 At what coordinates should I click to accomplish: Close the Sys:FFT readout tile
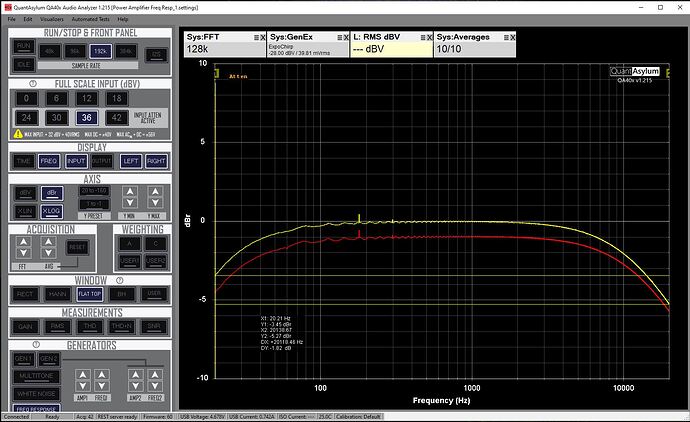click(x=263, y=37)
